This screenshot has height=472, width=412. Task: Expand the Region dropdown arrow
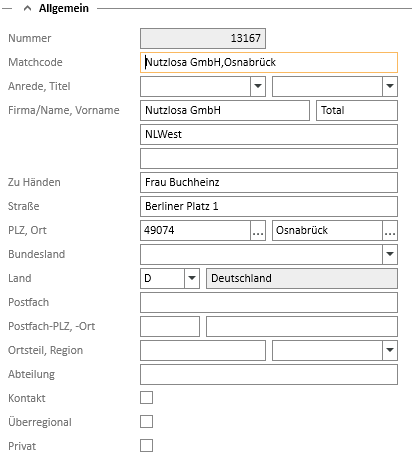[390, 350]
